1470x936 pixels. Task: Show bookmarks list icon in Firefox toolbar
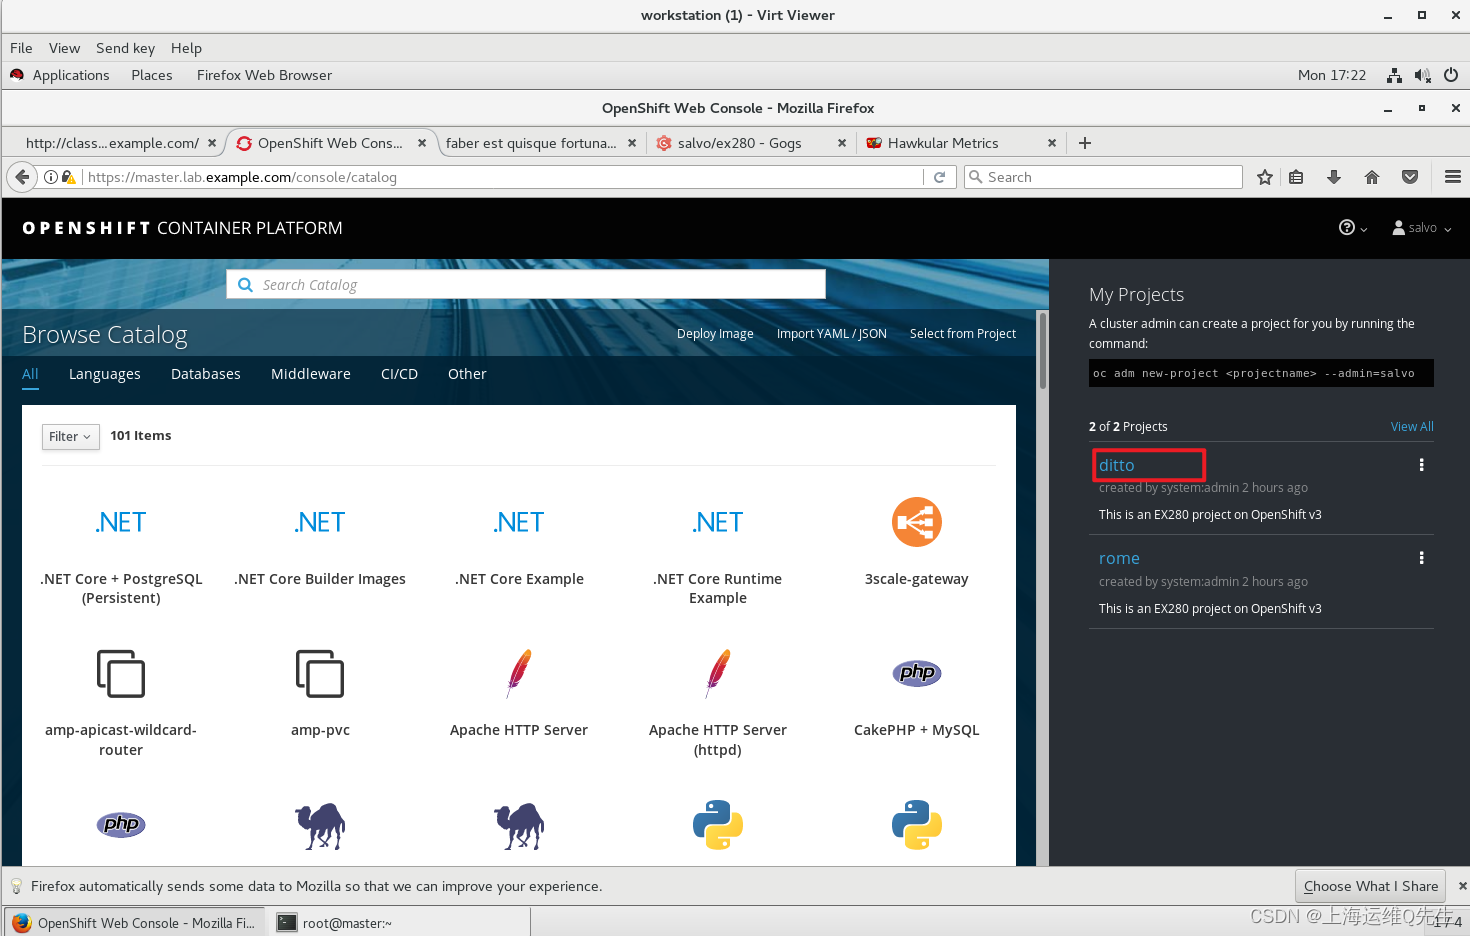[x=1296, y=177]
